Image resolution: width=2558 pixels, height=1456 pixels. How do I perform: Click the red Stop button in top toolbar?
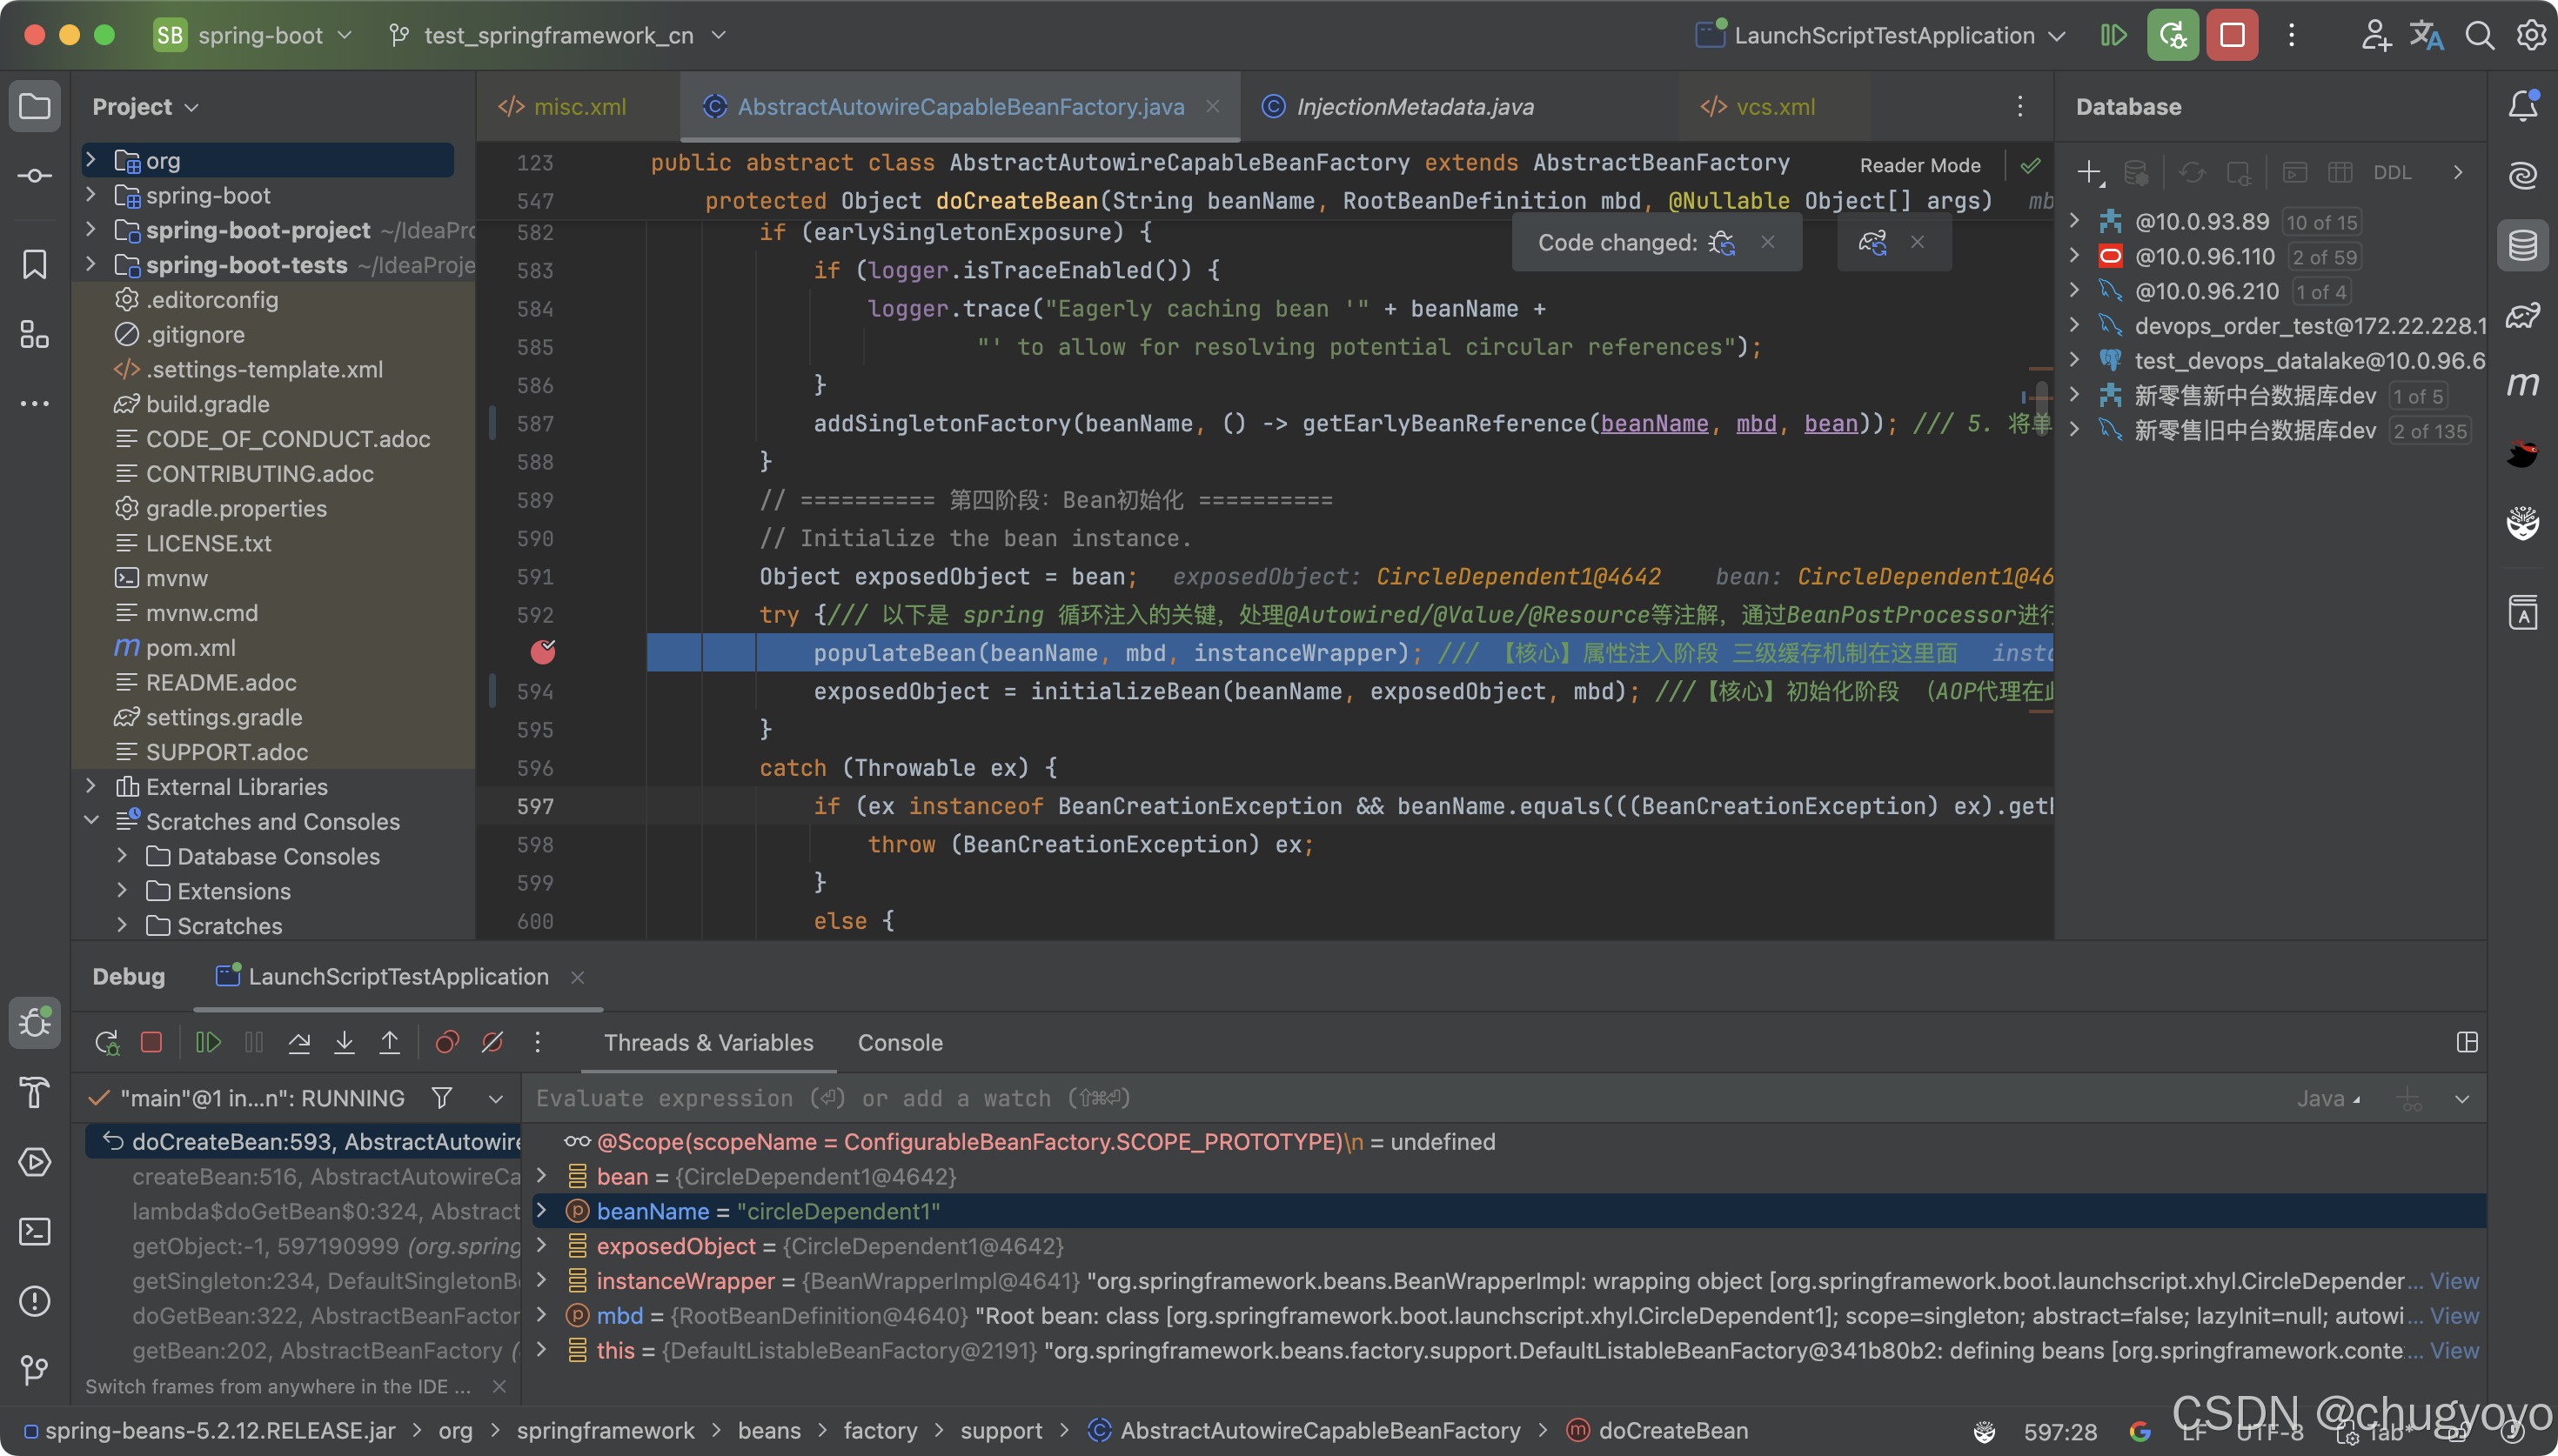click(2232, 36)
